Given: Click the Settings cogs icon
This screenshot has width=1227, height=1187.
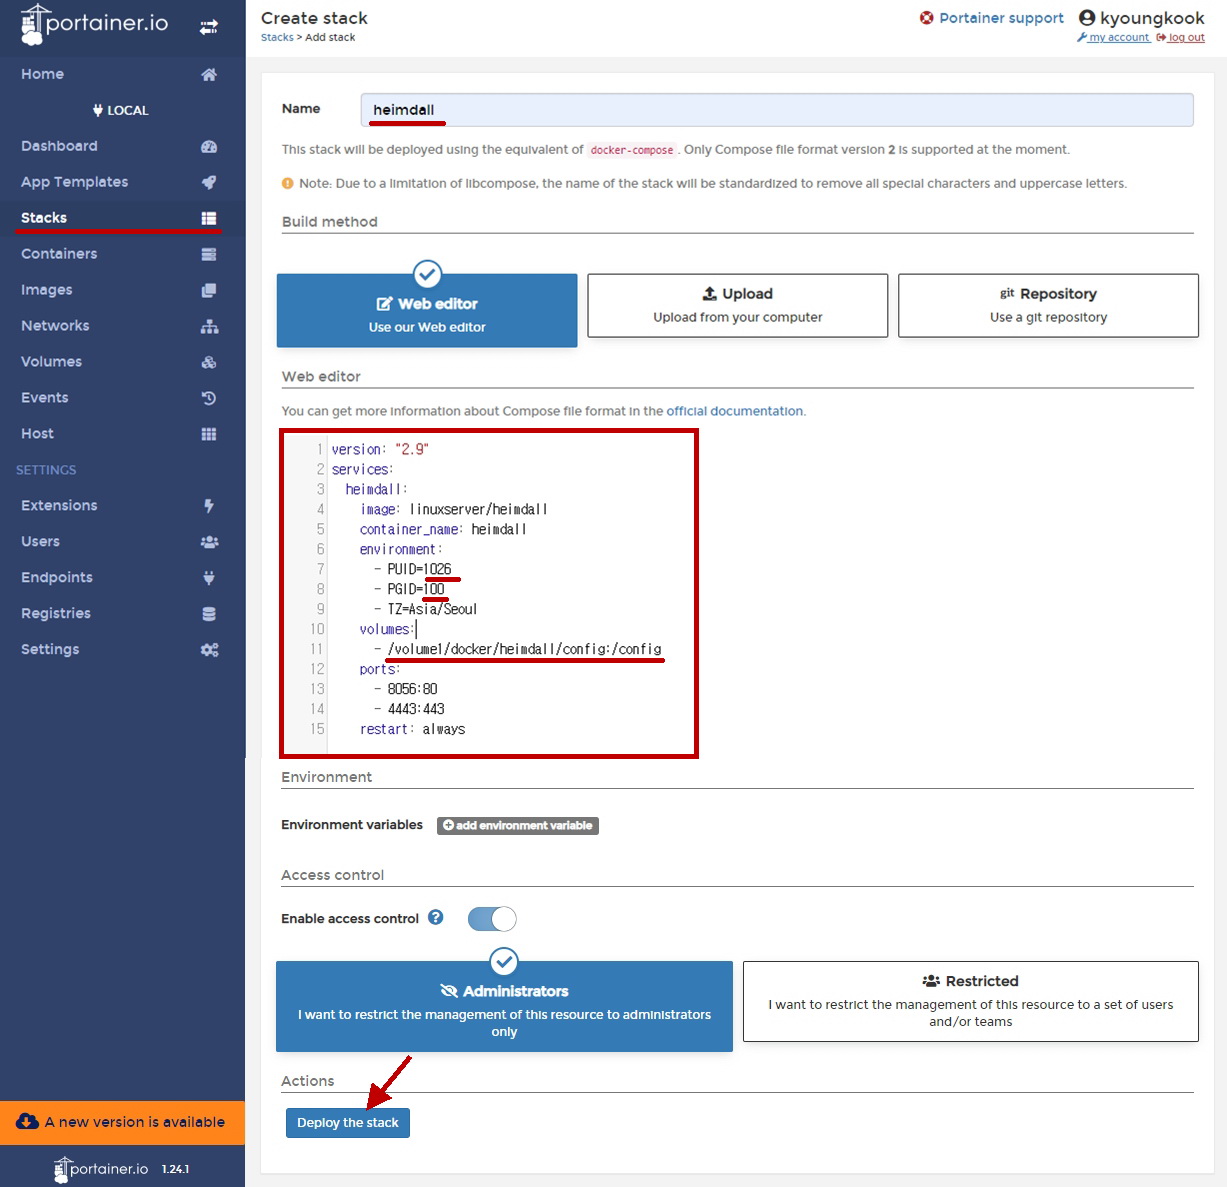Looking at the screenshot, I should [x=209, y=650].
